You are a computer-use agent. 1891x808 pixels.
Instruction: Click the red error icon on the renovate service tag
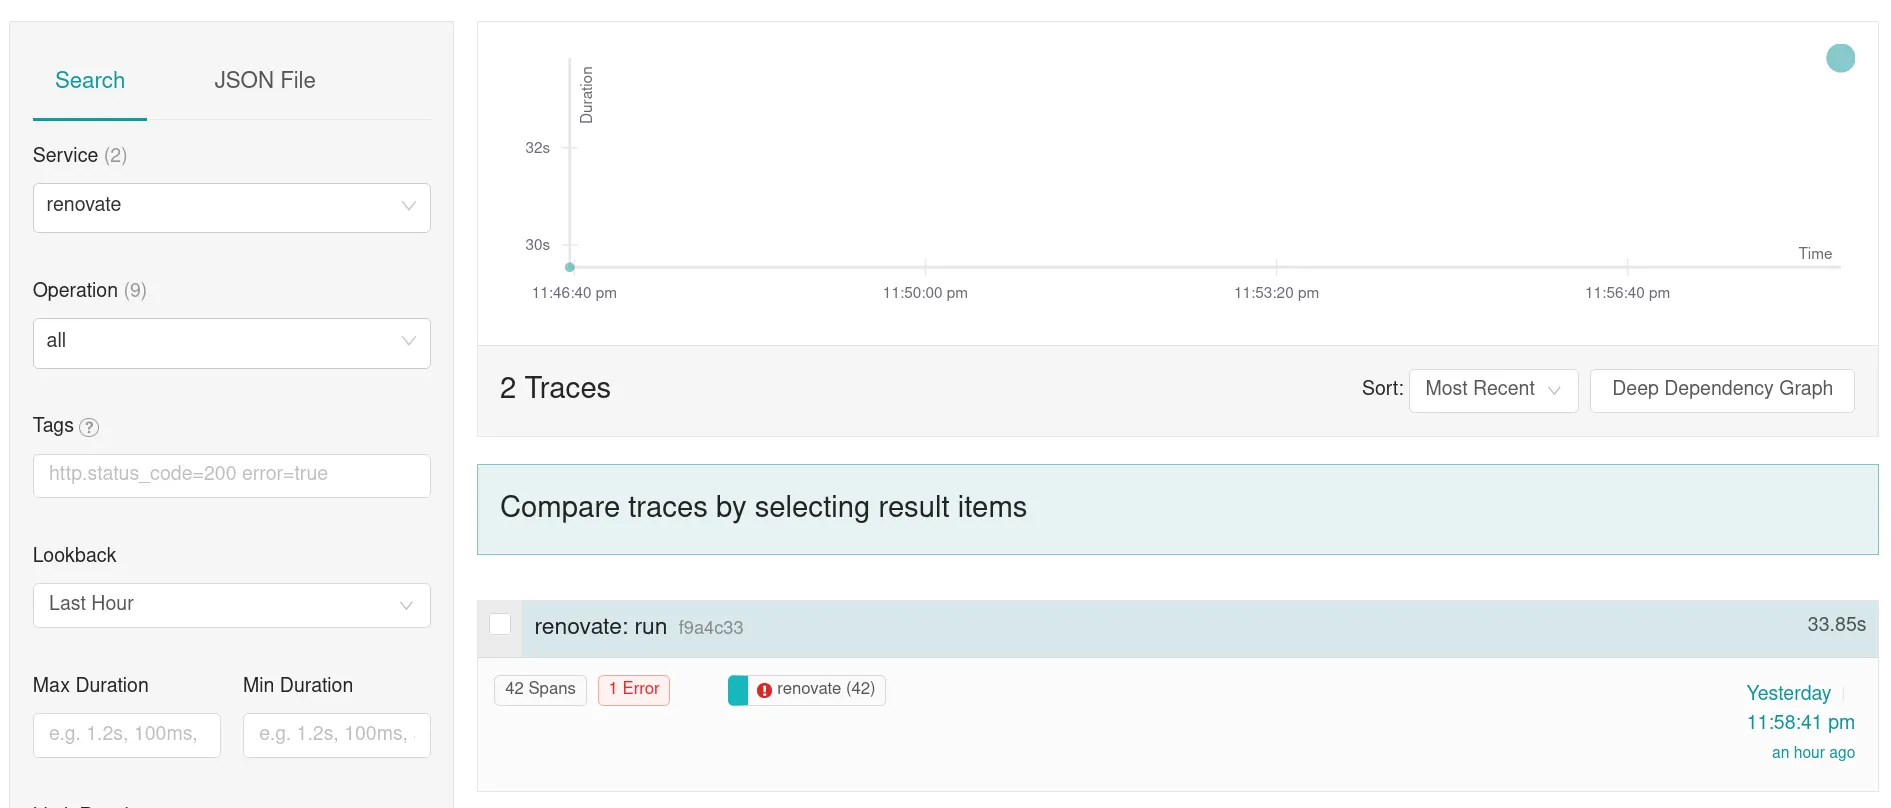click(x=764, y=690)
